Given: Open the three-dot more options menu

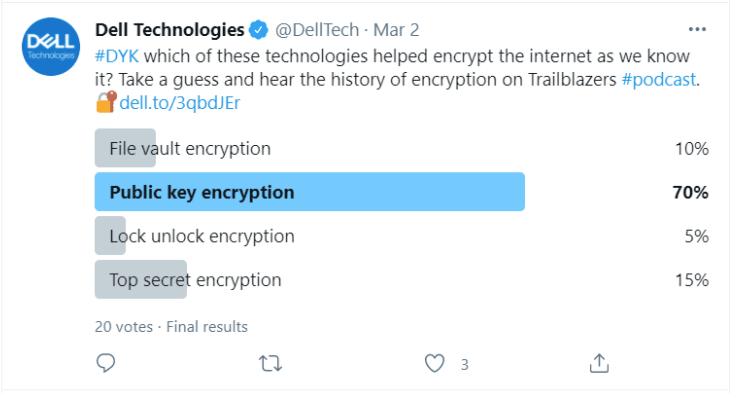Looking at the screenshot, I should pos(697,29).
